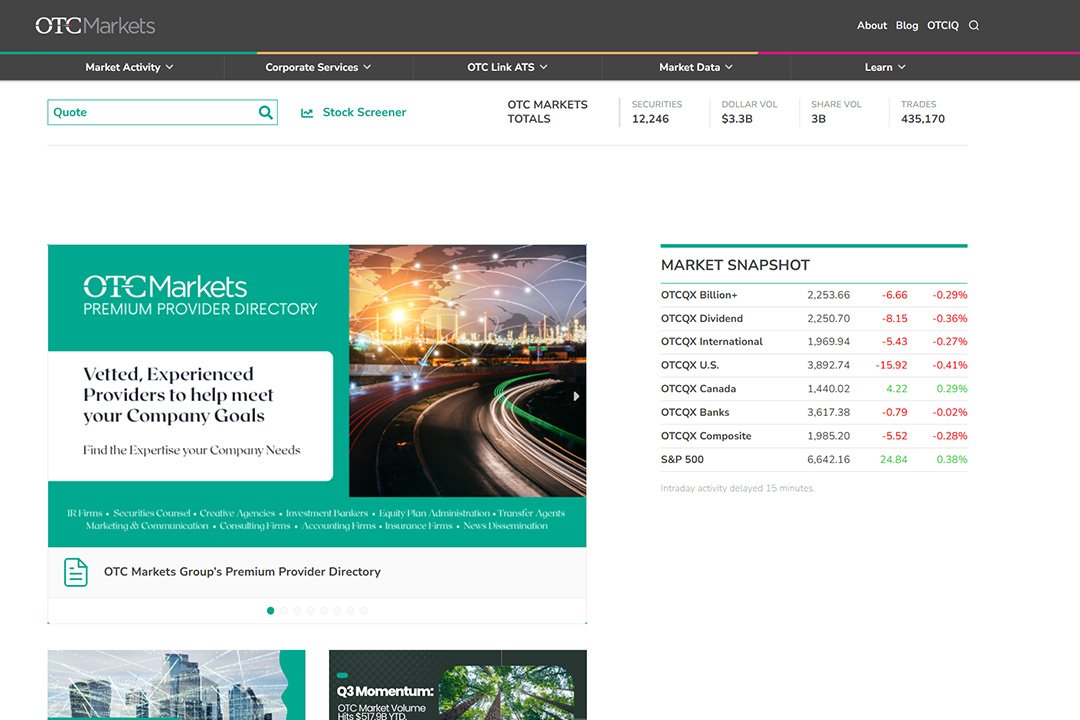Open the Blog link

(x=907, y=26)
